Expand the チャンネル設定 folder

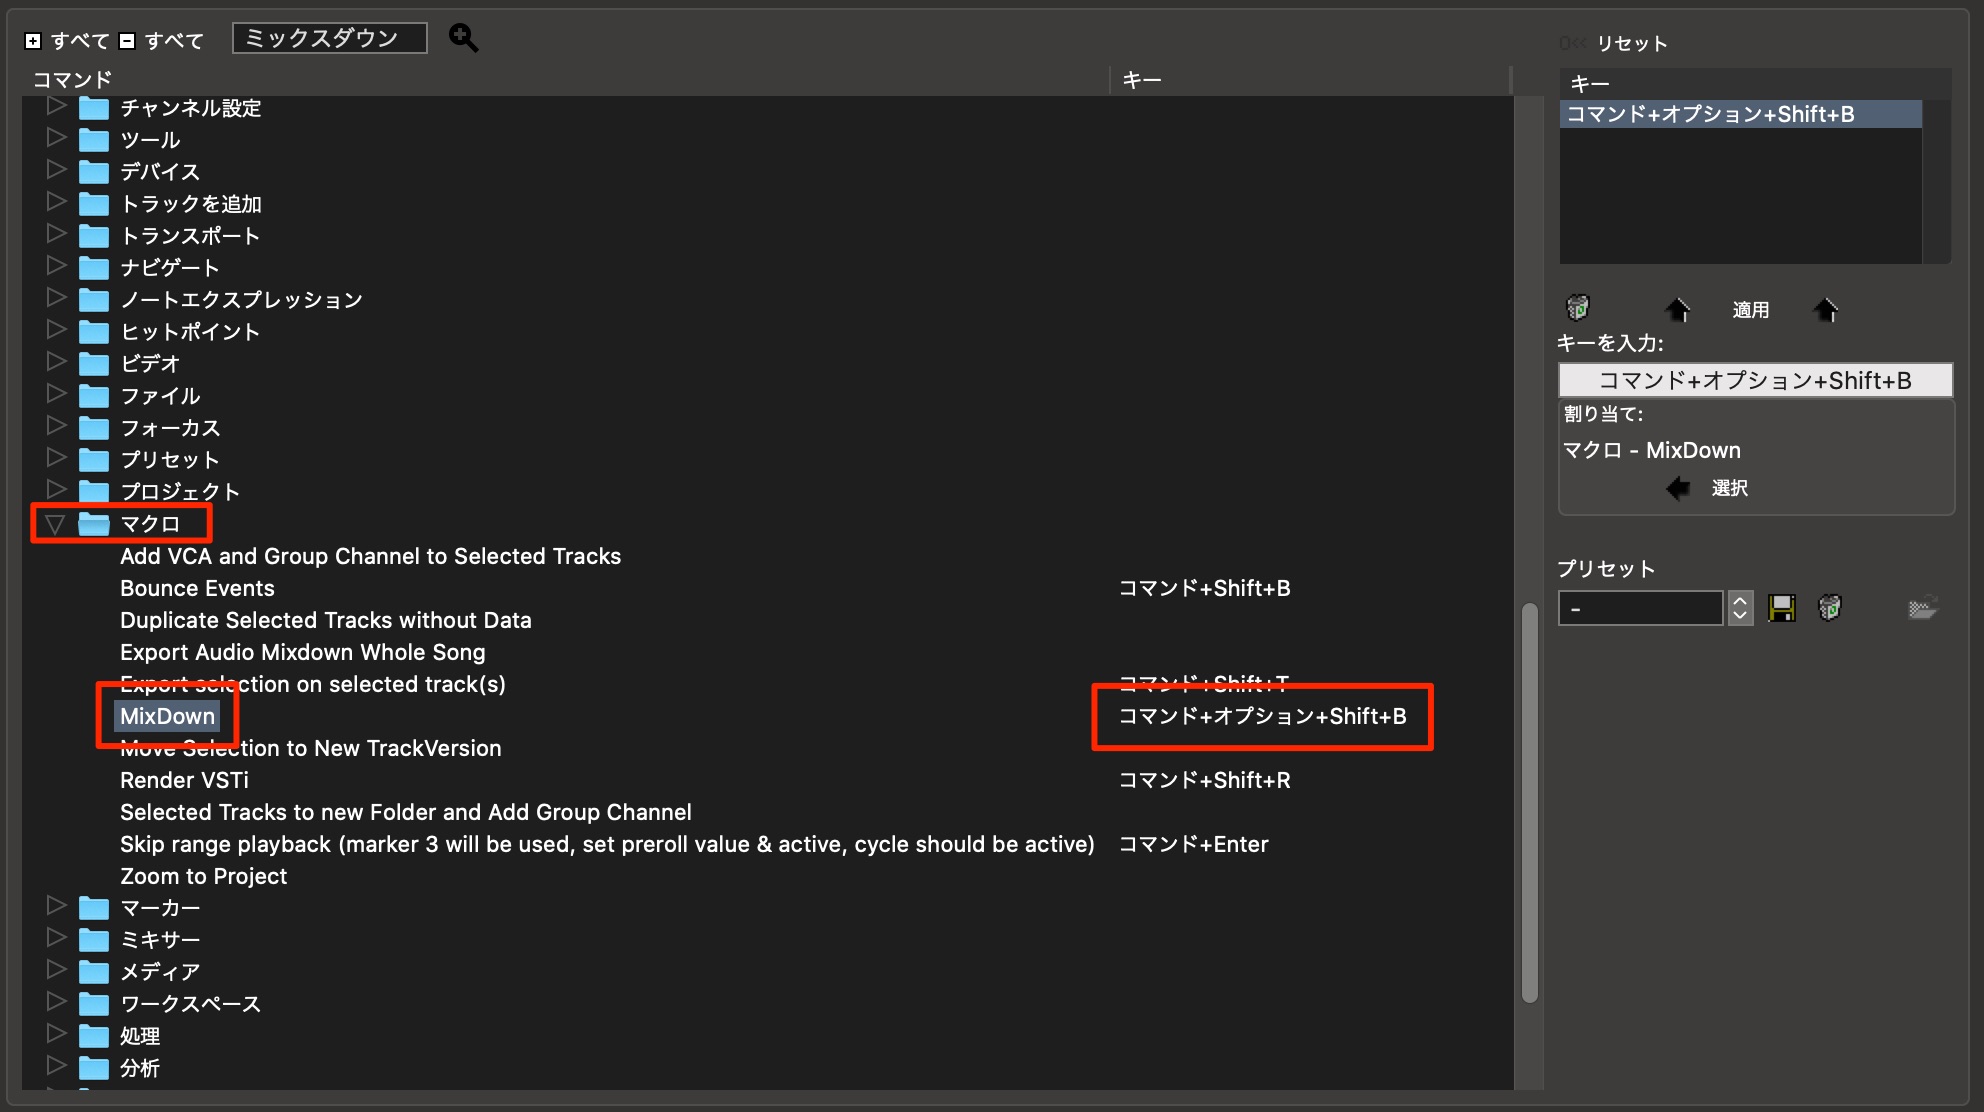click(56, 106)
